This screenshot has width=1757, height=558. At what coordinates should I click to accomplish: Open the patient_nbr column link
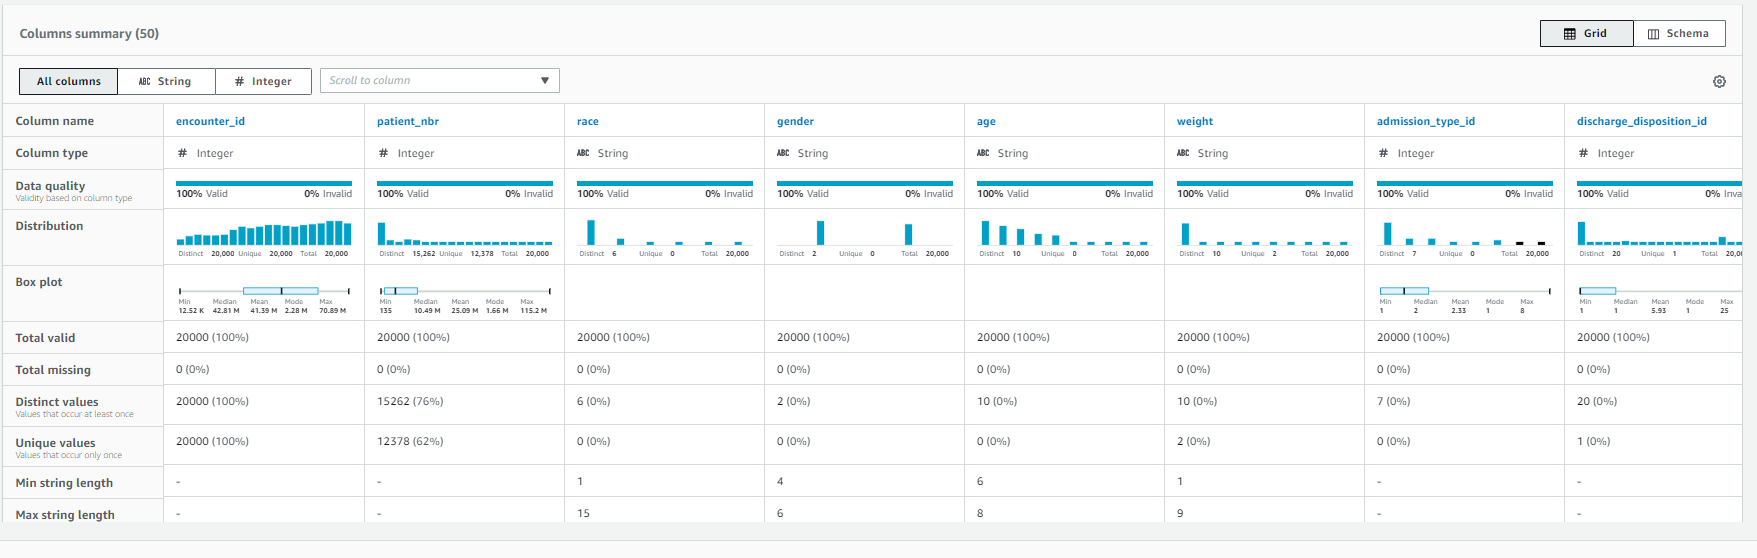[408, 121]
